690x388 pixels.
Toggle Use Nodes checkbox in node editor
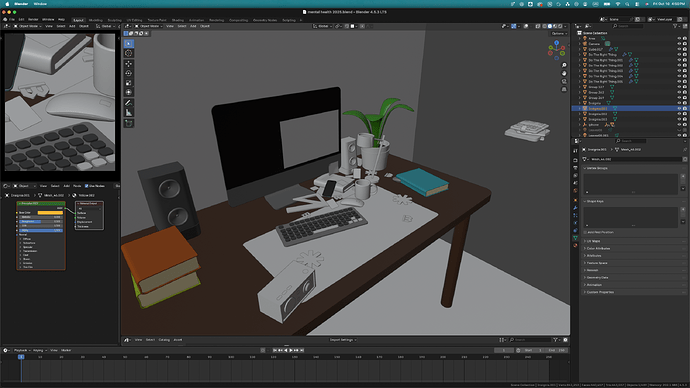[x=87, y=186]
